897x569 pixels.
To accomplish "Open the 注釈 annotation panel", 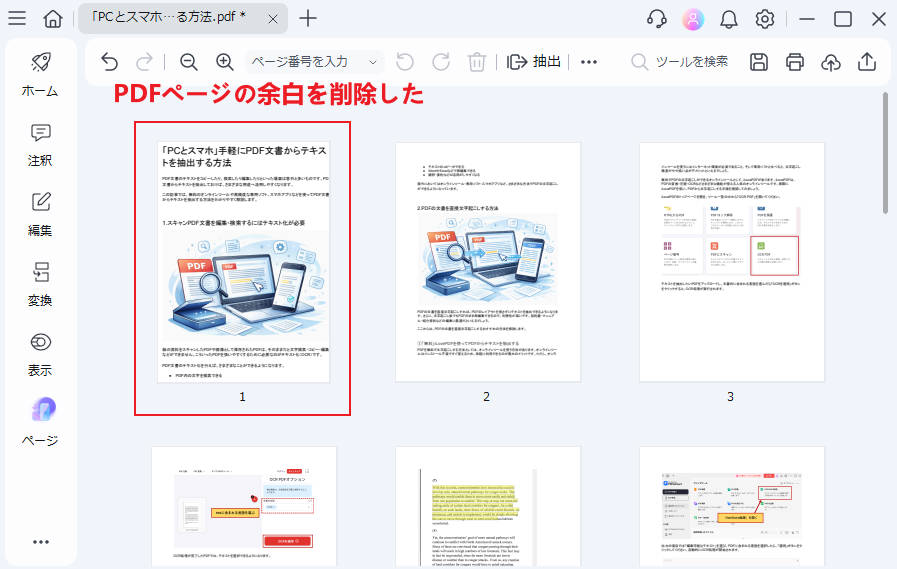I will click(x=41, y=145).
